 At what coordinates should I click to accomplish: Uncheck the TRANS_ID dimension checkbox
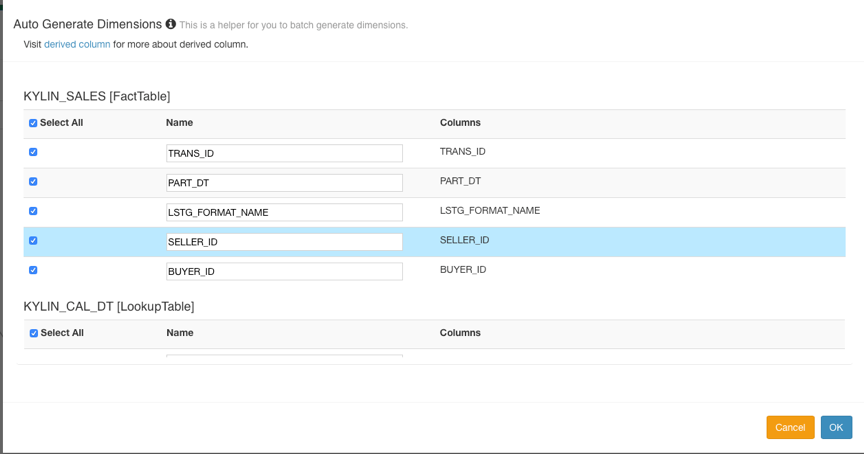33,152
